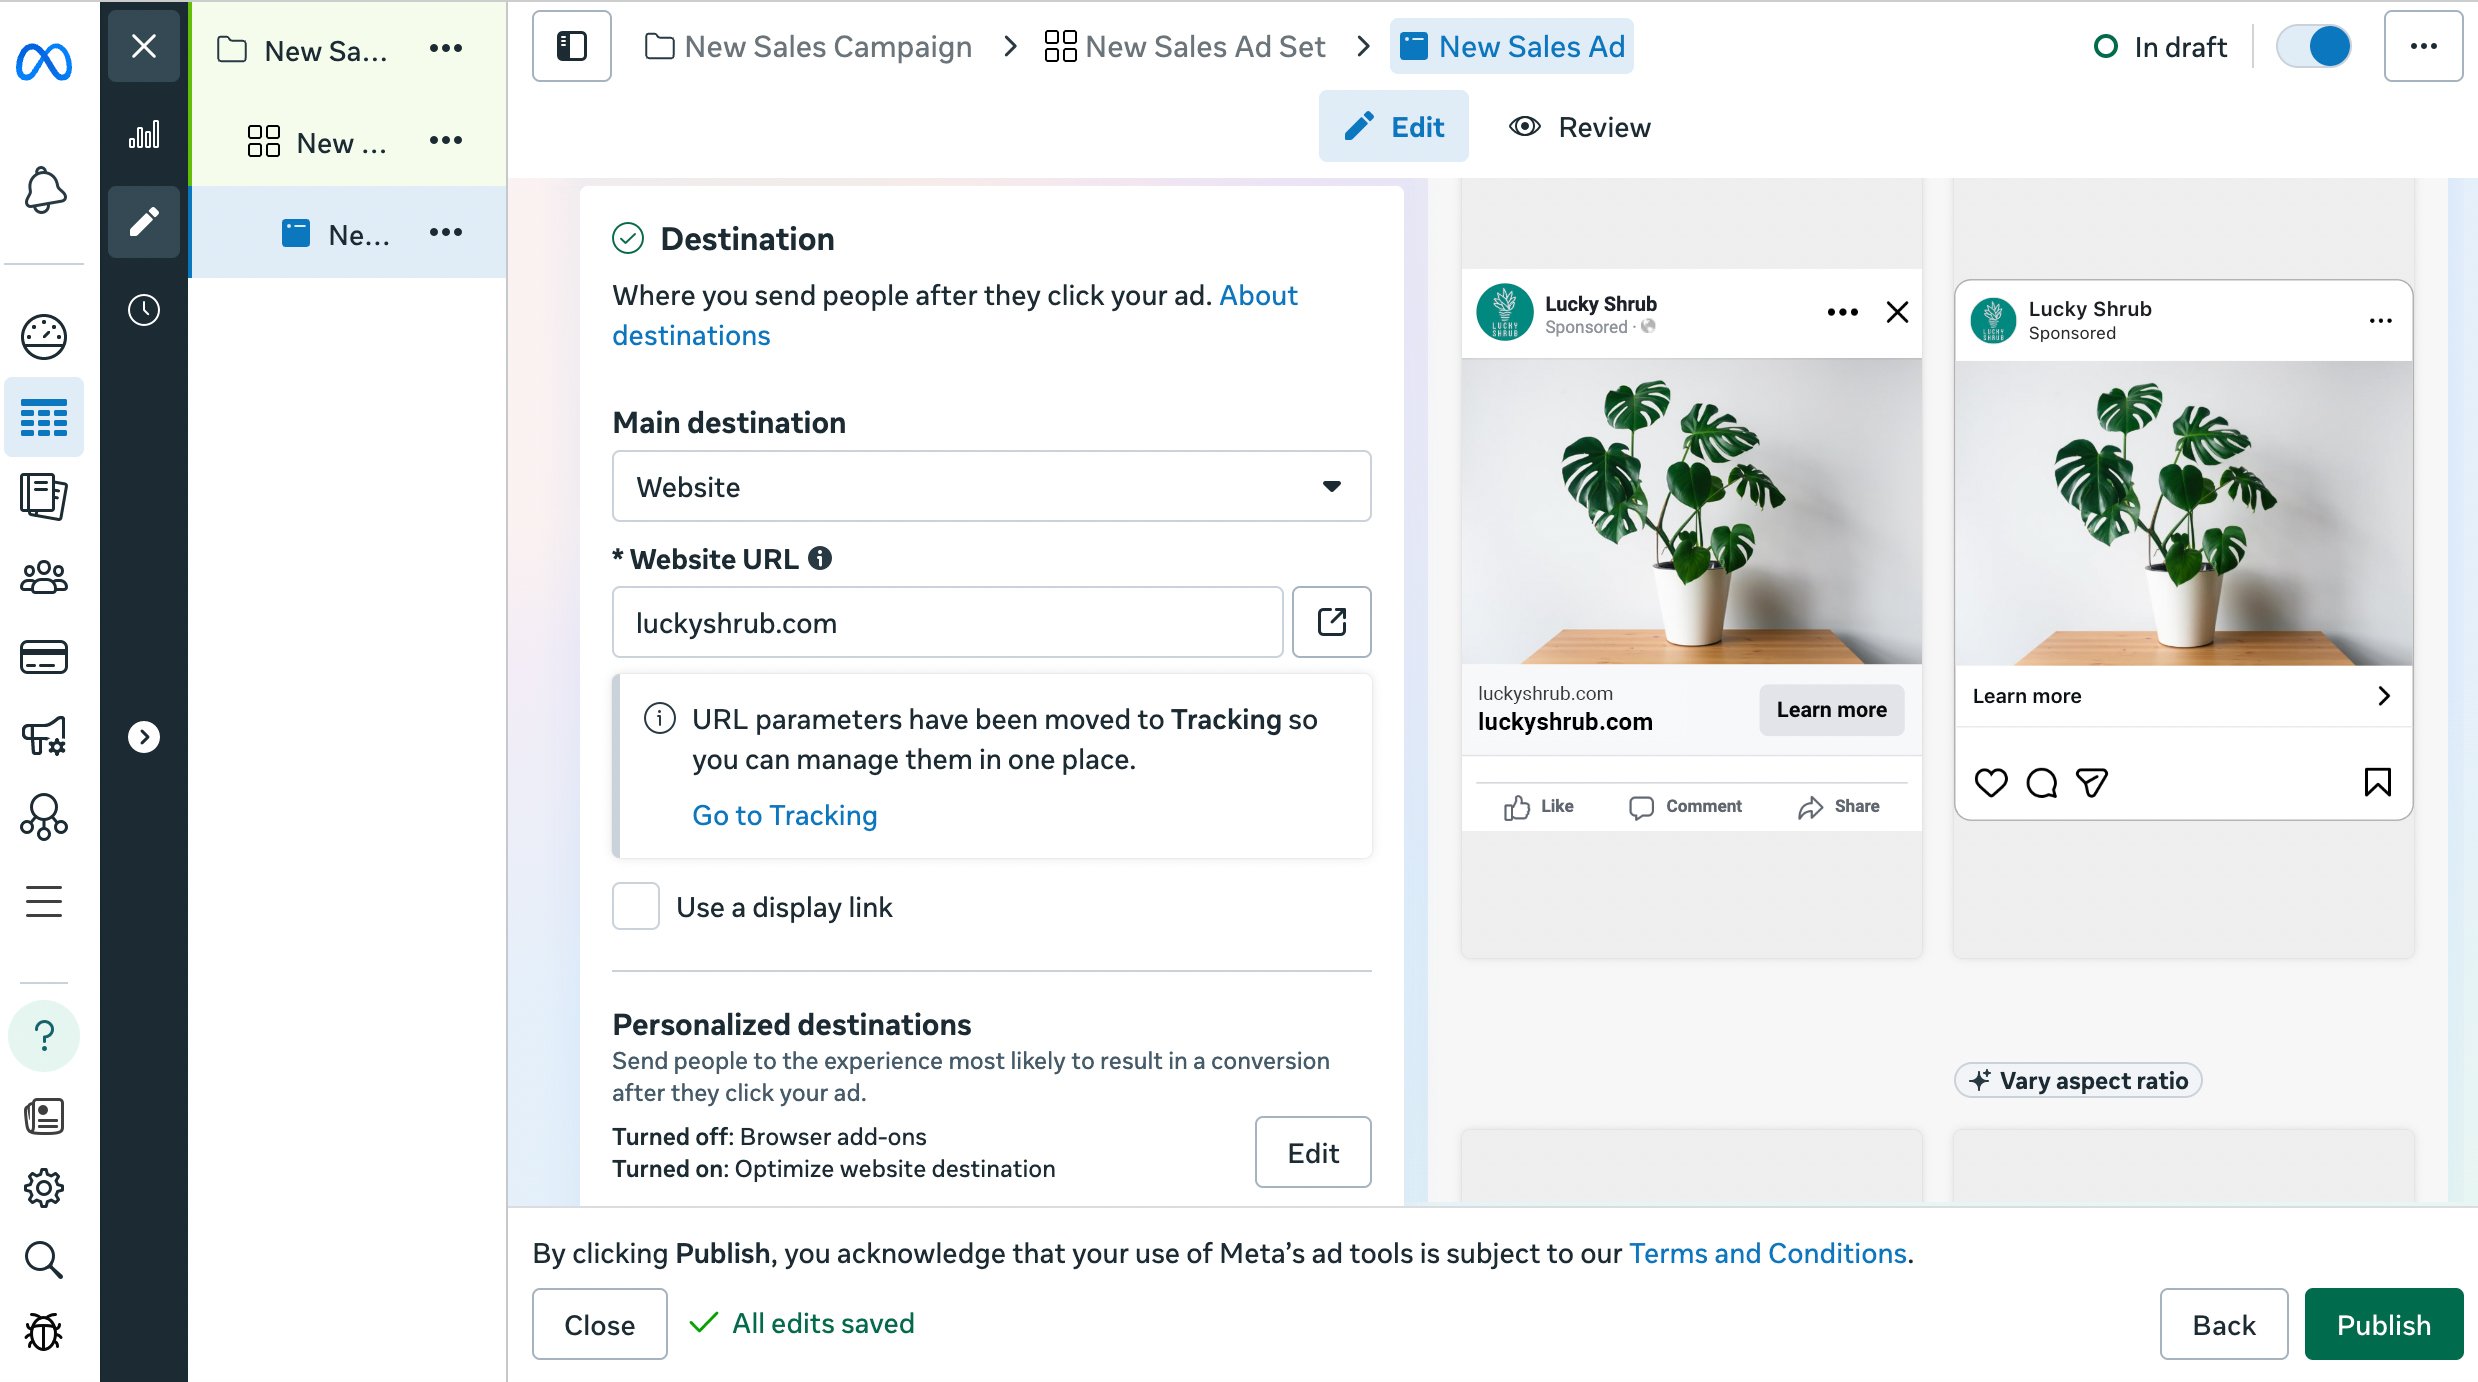This screenshot has width=2478, height=1382.
Task: Check the Use a display link box
Action: click(636, 906)
